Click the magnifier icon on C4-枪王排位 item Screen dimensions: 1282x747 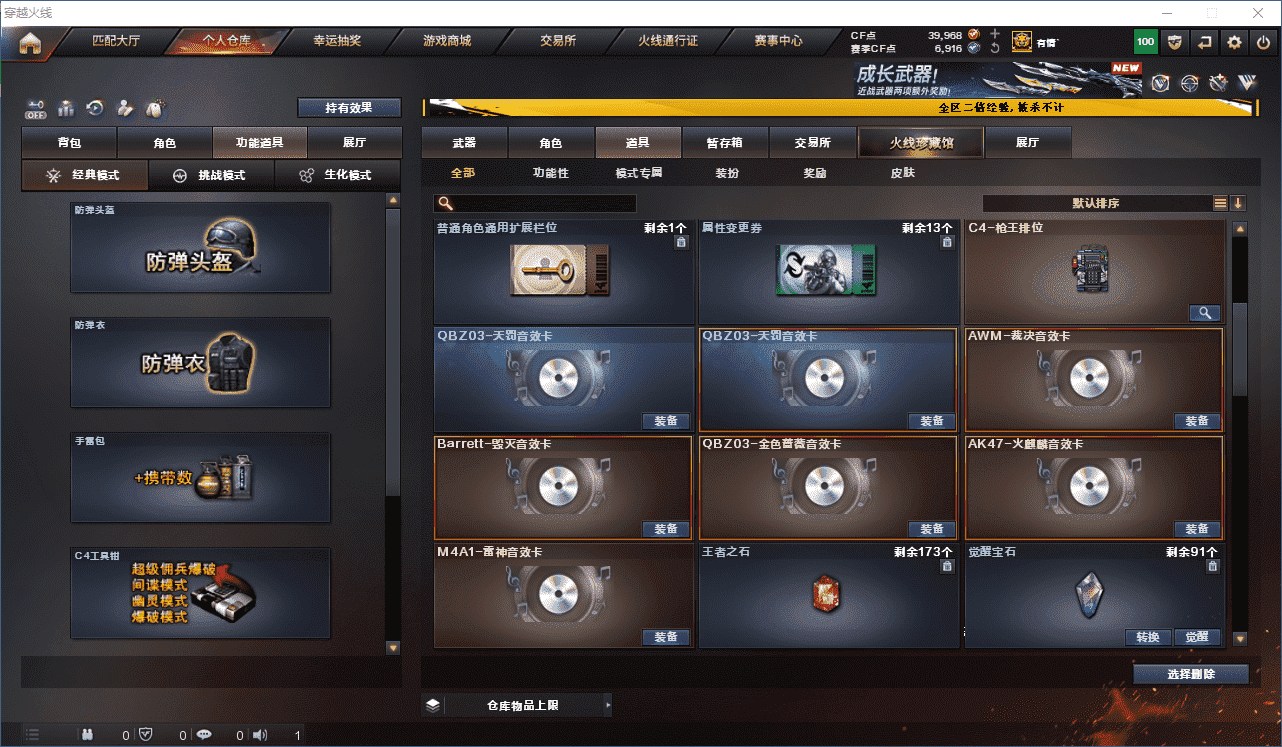1204,313
